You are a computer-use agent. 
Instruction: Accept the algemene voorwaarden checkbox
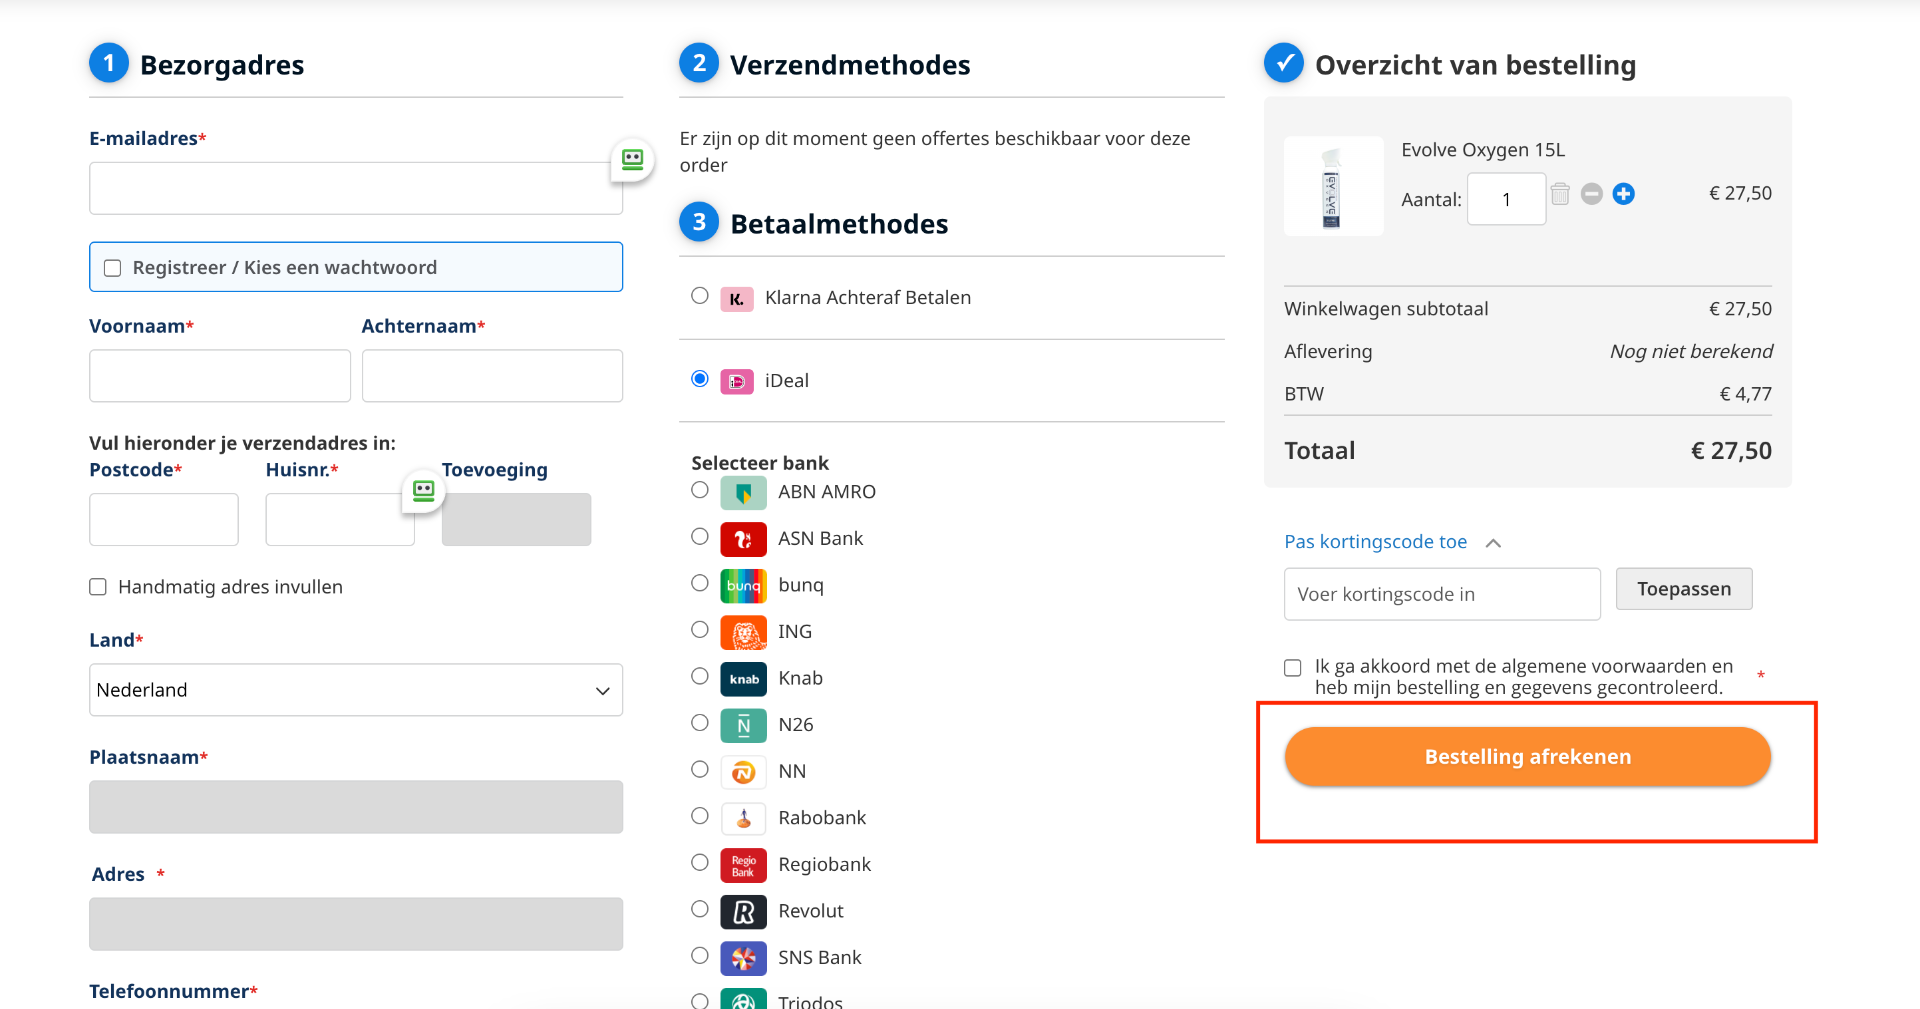1293,668
